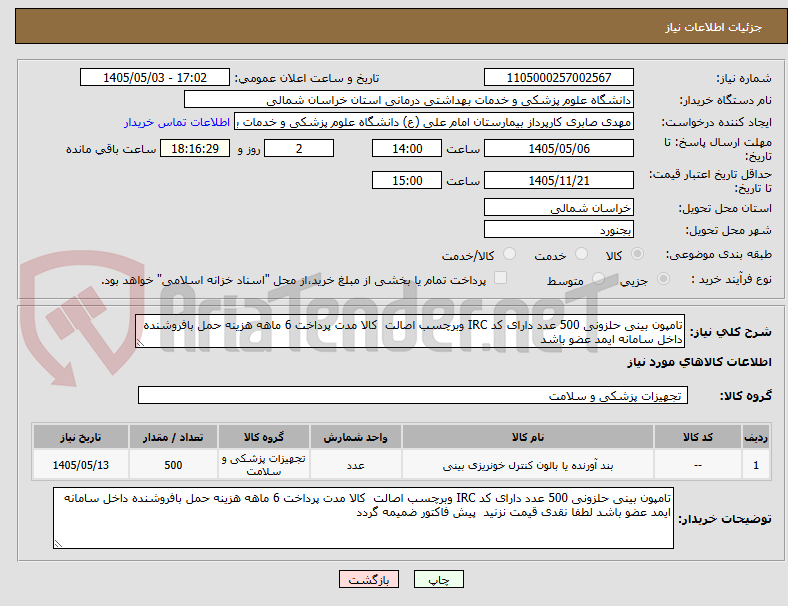Click the row number cell 1

coord(755,465)
